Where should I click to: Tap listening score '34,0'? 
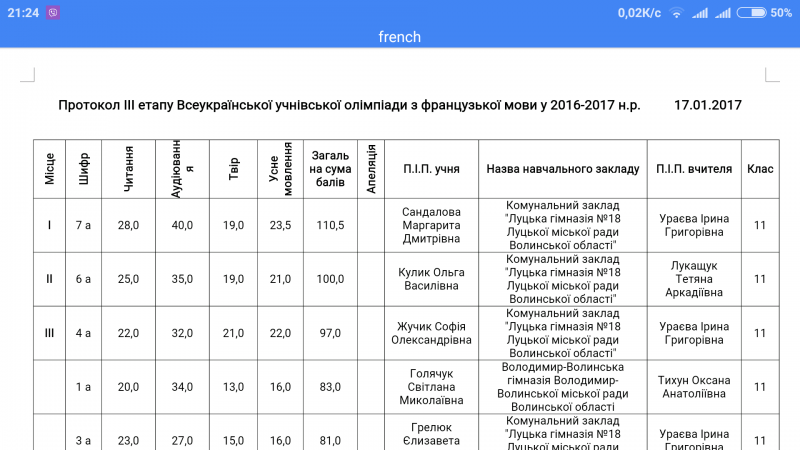click(182, 387)
